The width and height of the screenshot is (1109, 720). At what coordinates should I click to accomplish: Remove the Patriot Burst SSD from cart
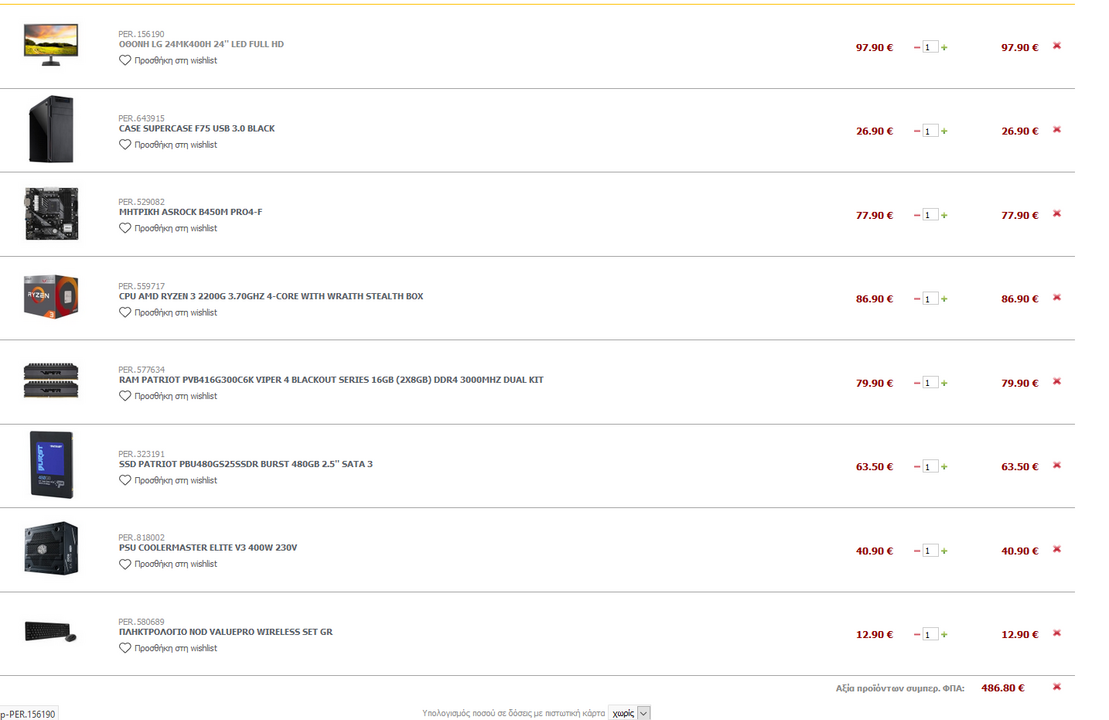coord(1057,465)
